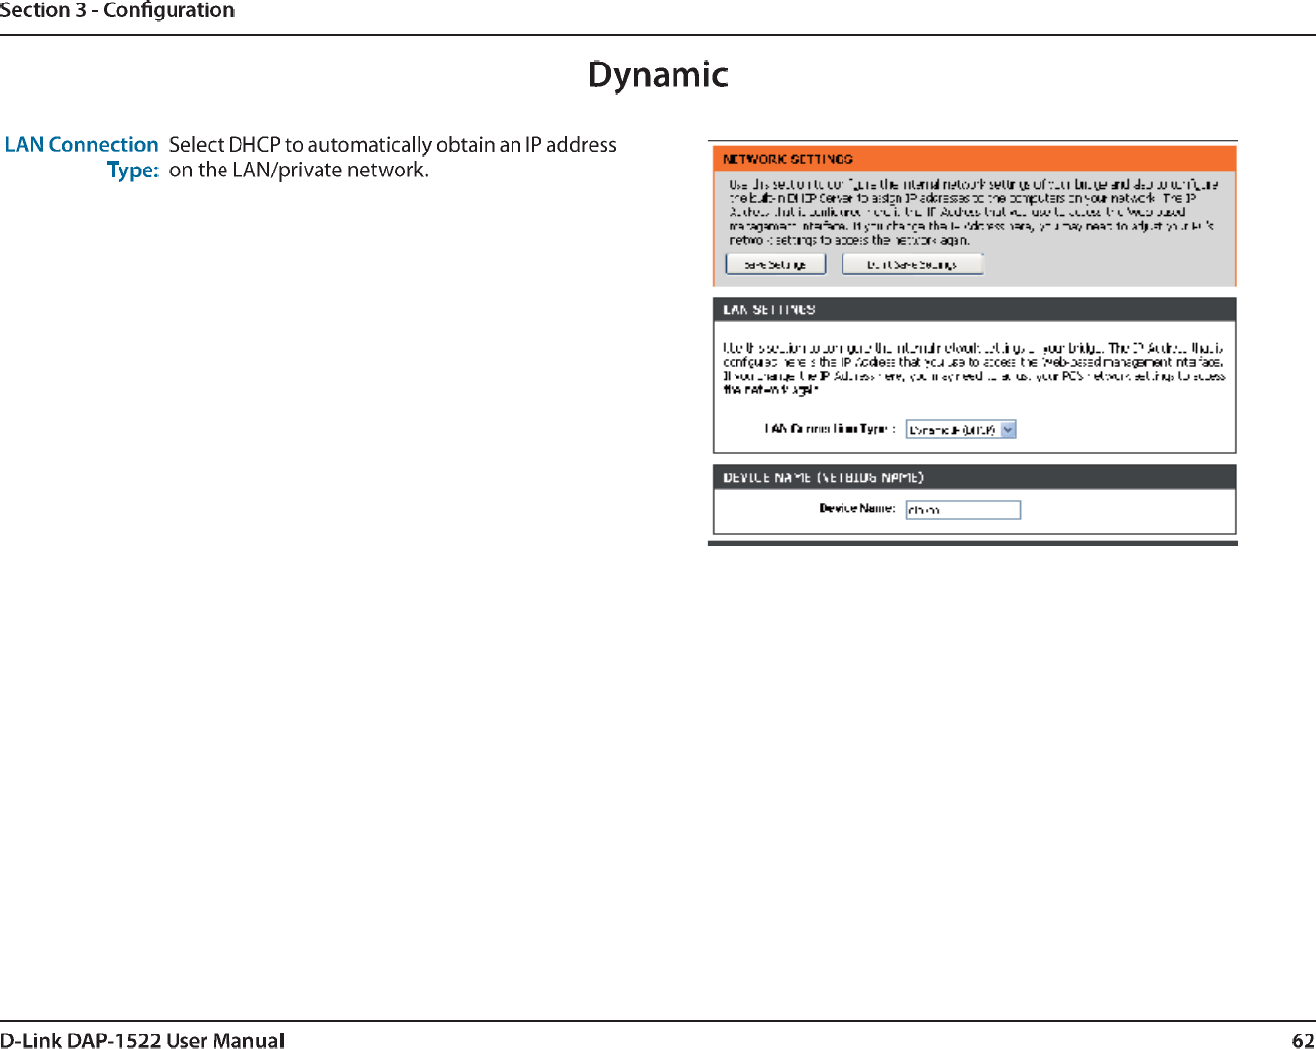
Task: Open the LAN Connection Type dropdown
Action: [961, 429]
